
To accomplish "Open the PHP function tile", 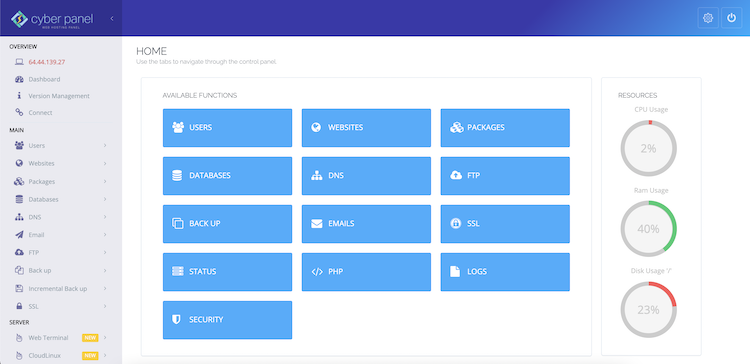I will pyautogui.click(x=366, y=272).
